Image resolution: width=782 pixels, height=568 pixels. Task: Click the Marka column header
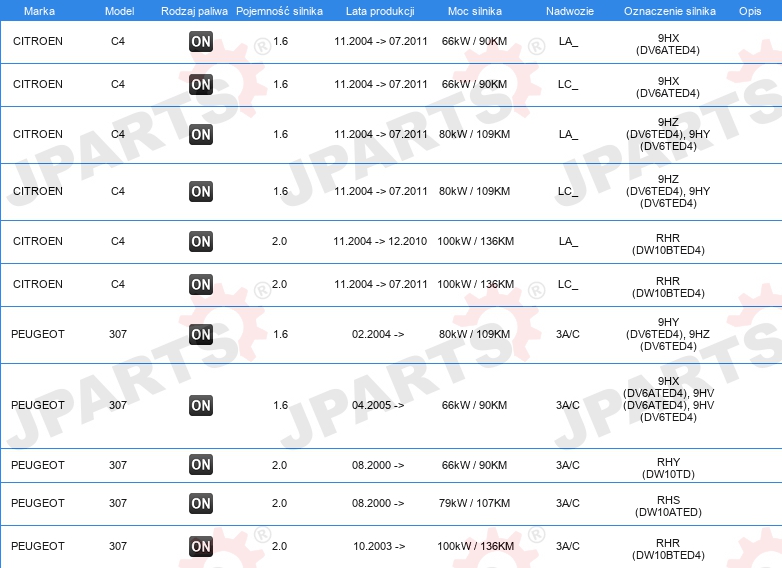39,11
